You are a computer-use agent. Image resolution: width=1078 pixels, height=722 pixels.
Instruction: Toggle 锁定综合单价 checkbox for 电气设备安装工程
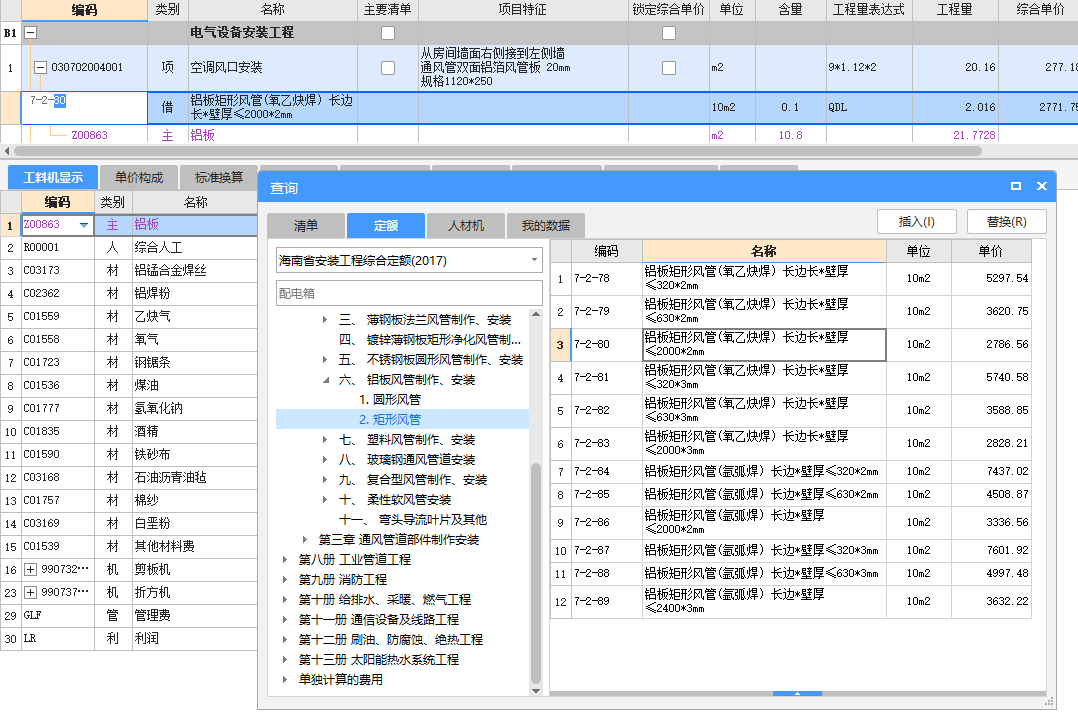[668, 33]
